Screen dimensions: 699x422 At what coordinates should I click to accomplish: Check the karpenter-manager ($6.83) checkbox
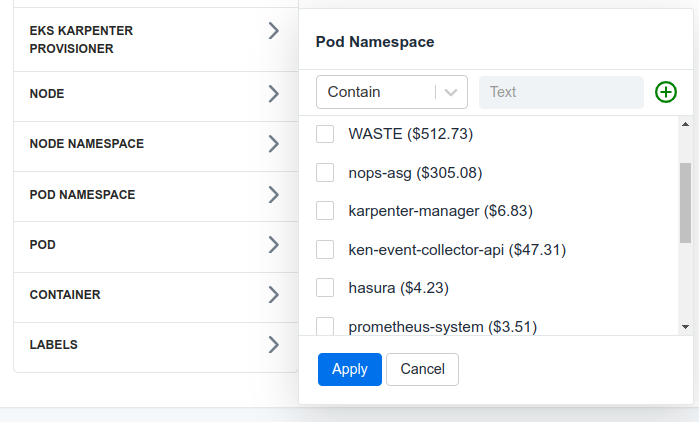tap(325, 211)
